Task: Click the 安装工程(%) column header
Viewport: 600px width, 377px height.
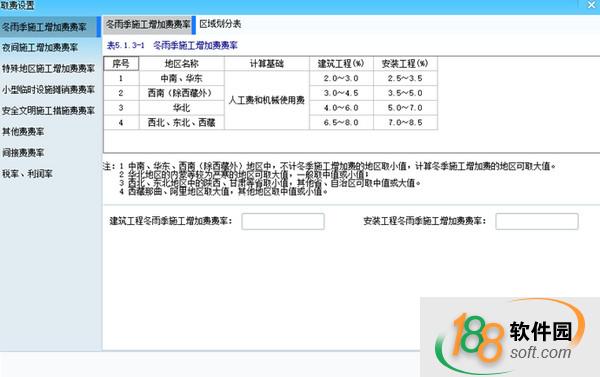Action: pos(405,64)
